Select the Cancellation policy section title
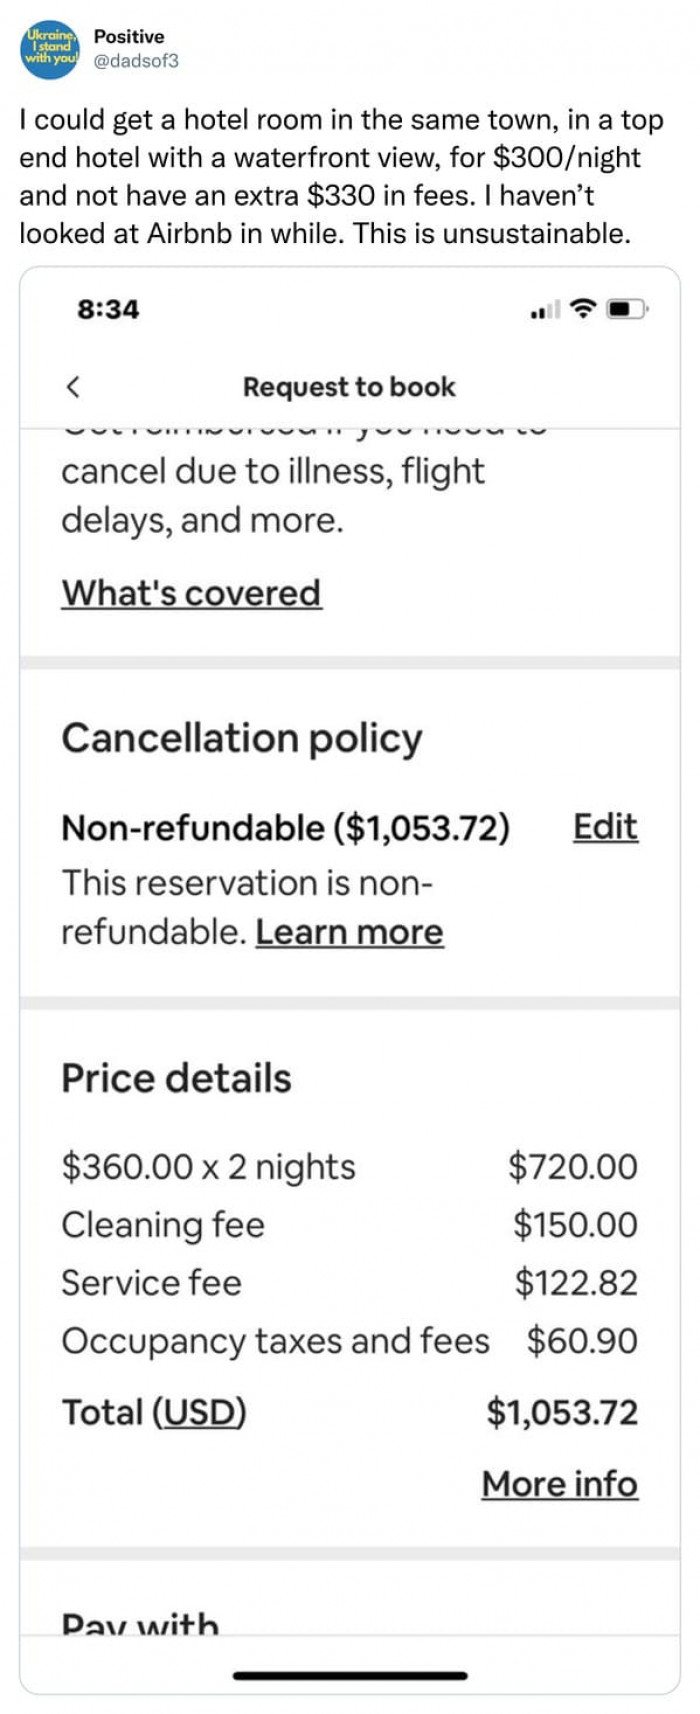Viewport: 700px width, 1714px height. click(242, 739)
